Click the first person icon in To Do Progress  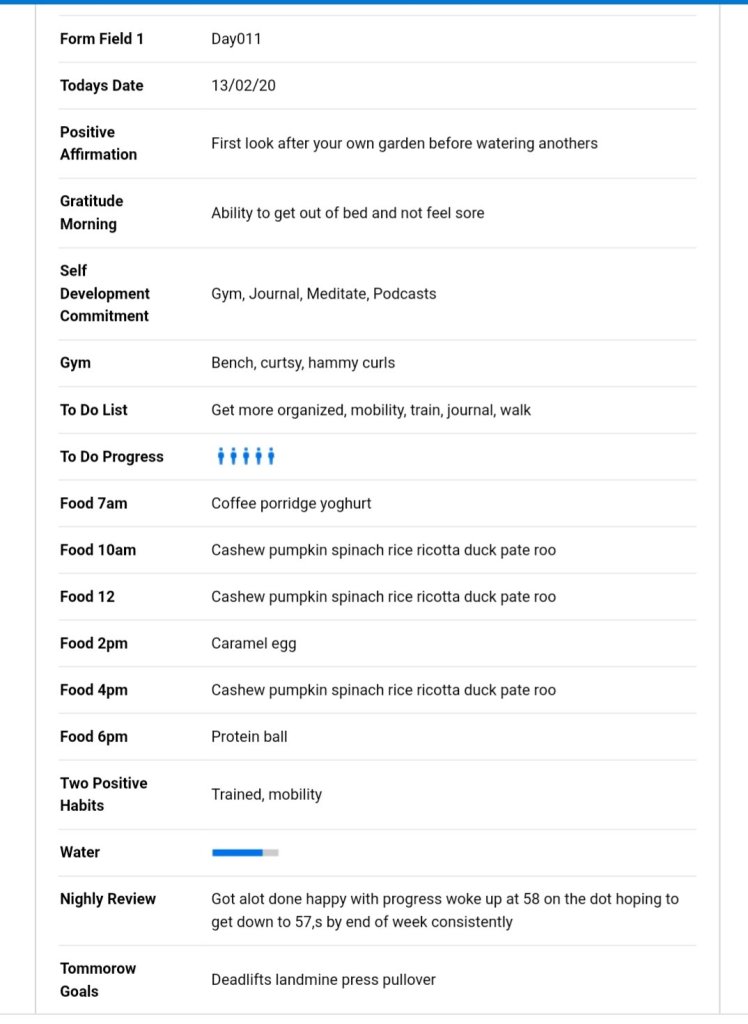(x=220, y=457)
